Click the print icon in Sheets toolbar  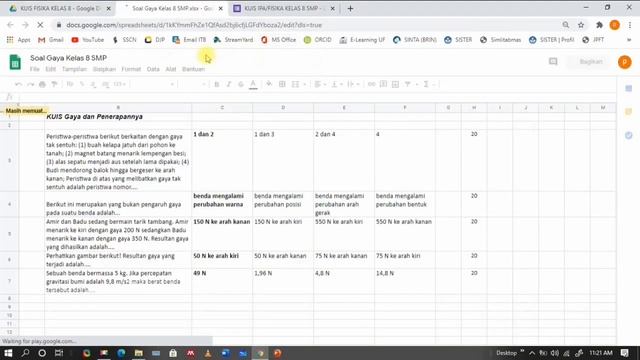pos(42,84)
